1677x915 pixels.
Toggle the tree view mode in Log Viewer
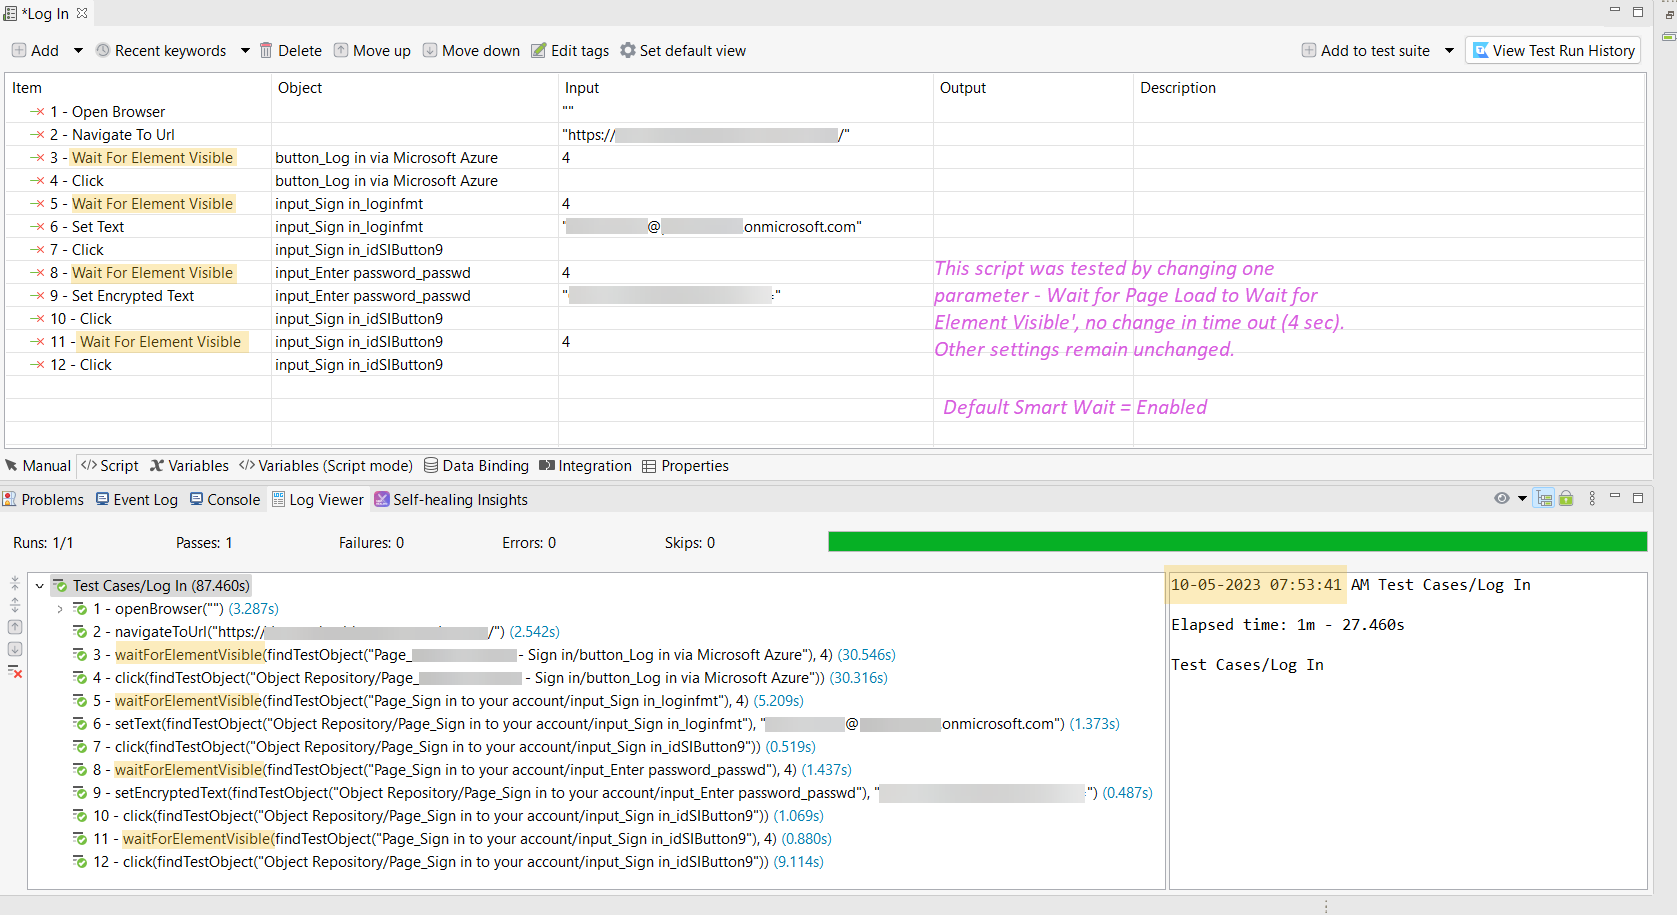1545,498
